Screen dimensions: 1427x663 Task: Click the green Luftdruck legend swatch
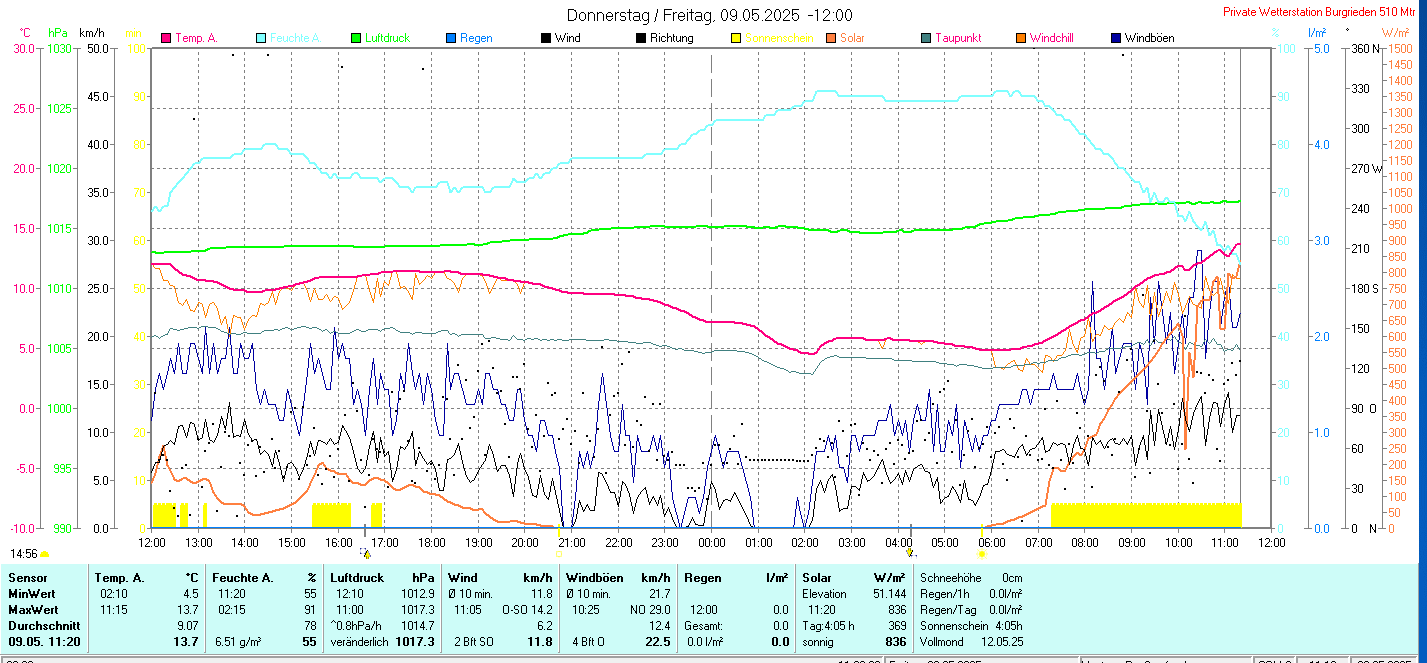355,38
